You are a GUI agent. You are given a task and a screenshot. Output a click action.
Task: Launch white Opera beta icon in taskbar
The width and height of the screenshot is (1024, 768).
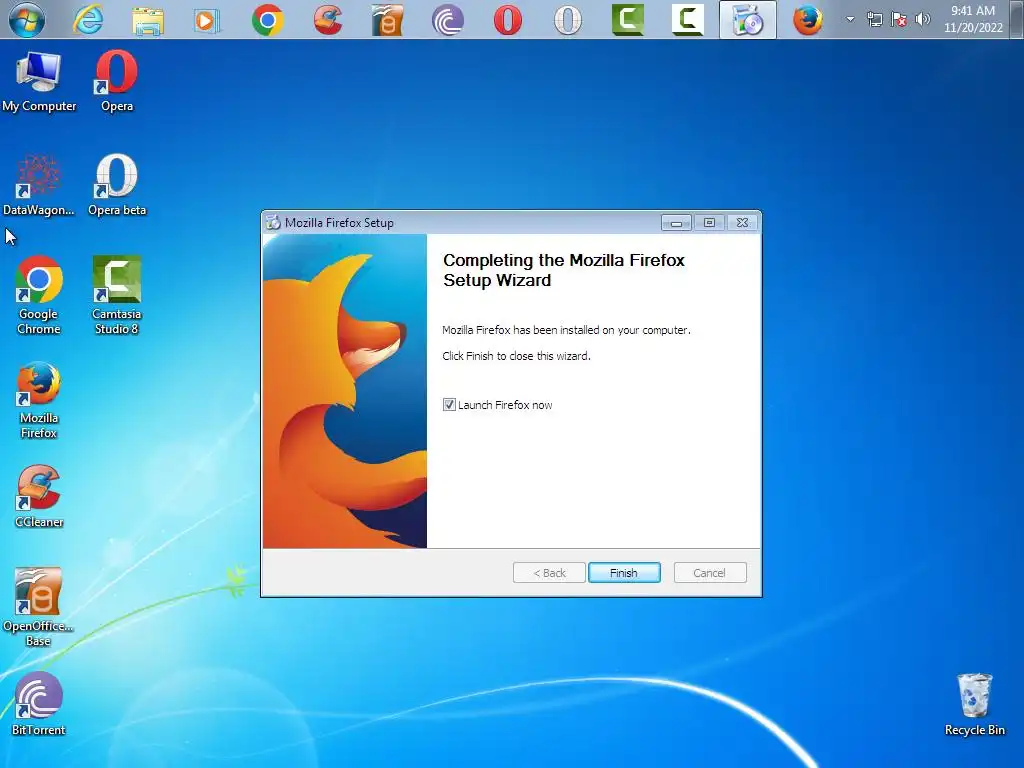pos(568,20)
